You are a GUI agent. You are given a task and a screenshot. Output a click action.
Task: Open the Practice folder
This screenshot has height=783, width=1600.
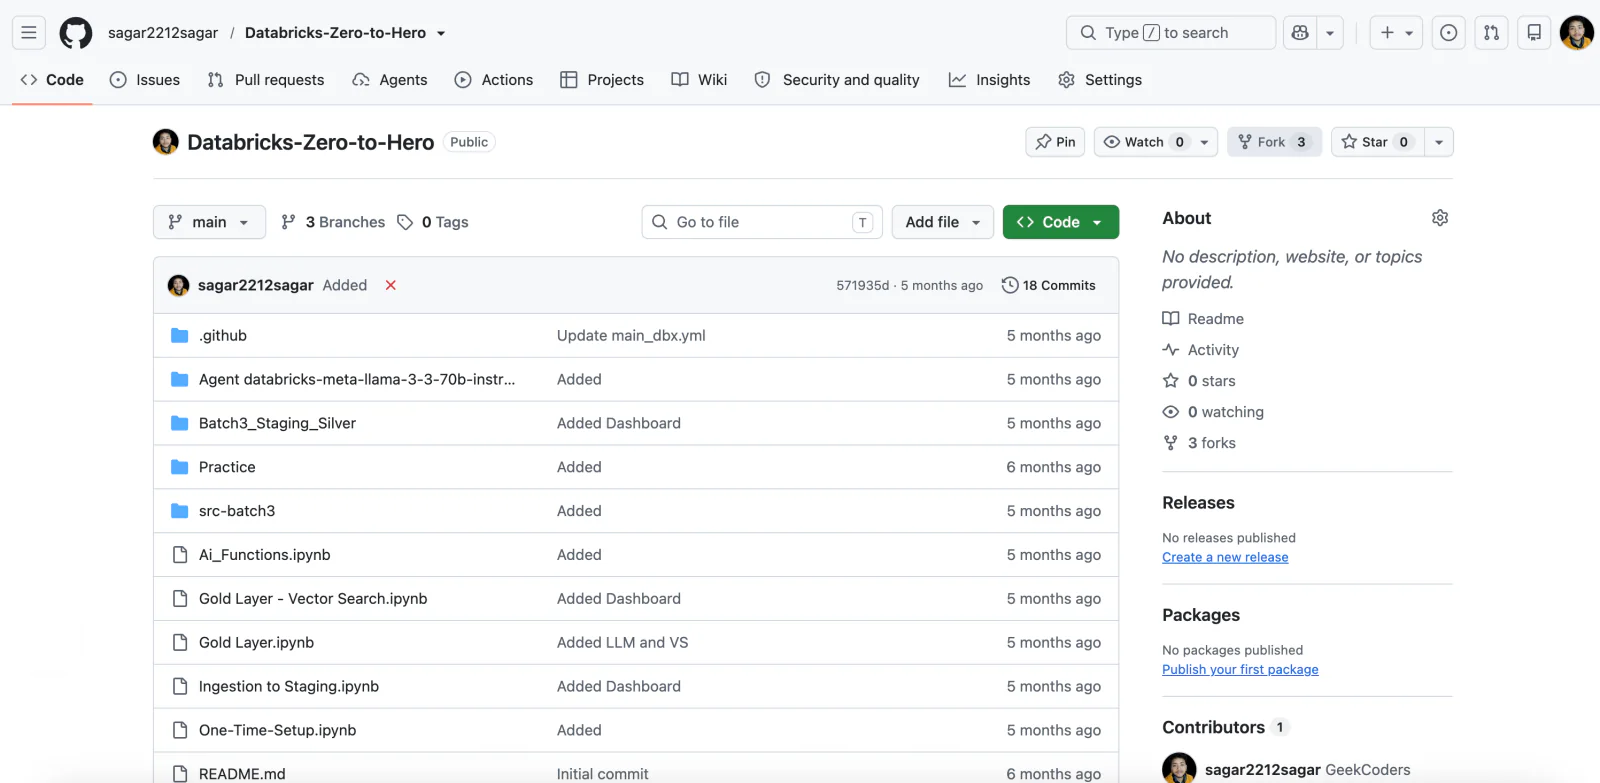click(227, 467)
